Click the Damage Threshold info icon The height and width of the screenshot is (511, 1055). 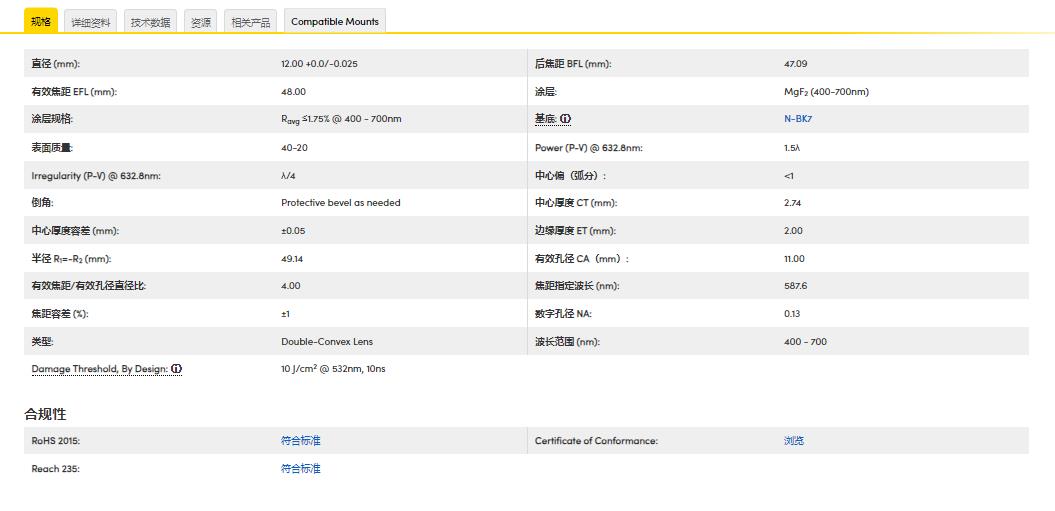coord(177,369)
